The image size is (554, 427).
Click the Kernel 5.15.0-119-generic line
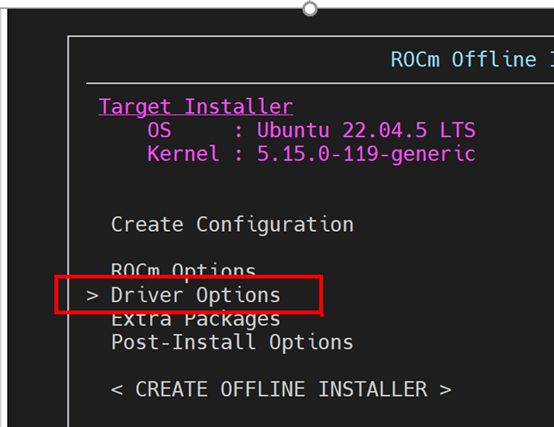(x=311, y=154)
